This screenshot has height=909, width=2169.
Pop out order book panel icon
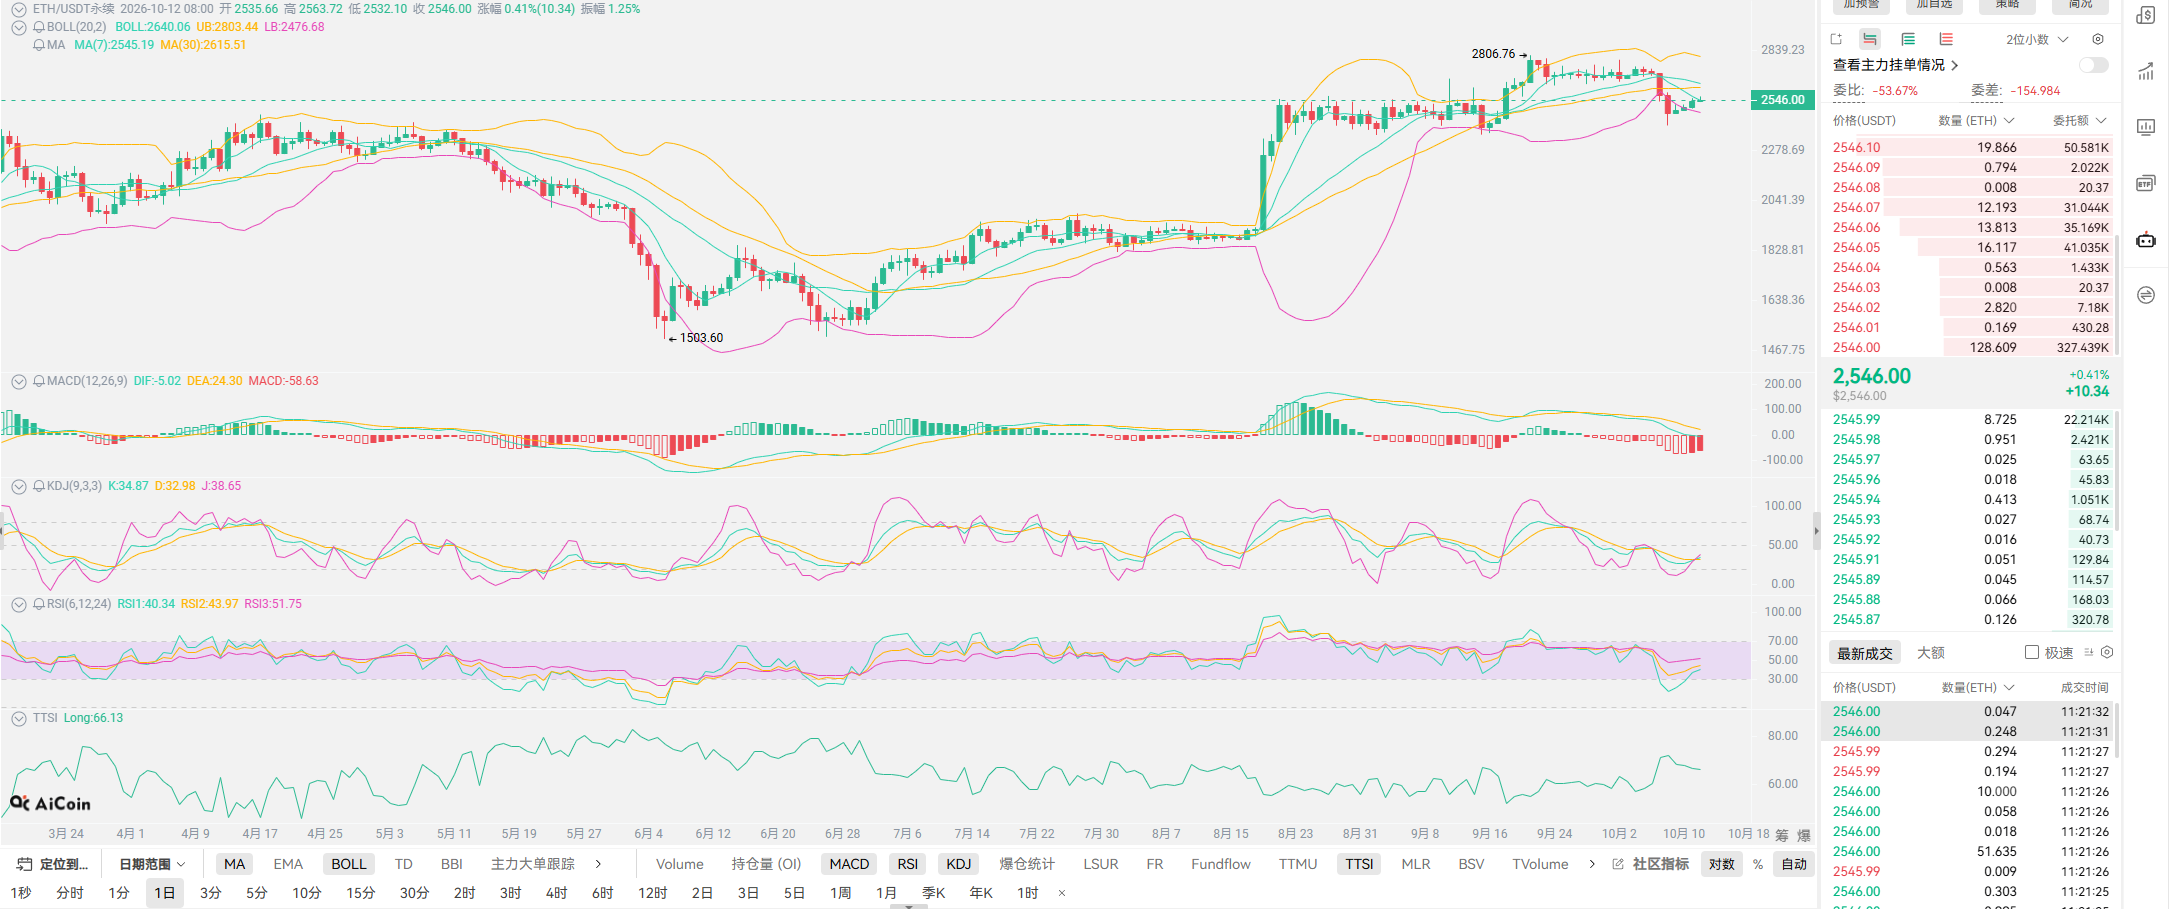[1836, 39]
